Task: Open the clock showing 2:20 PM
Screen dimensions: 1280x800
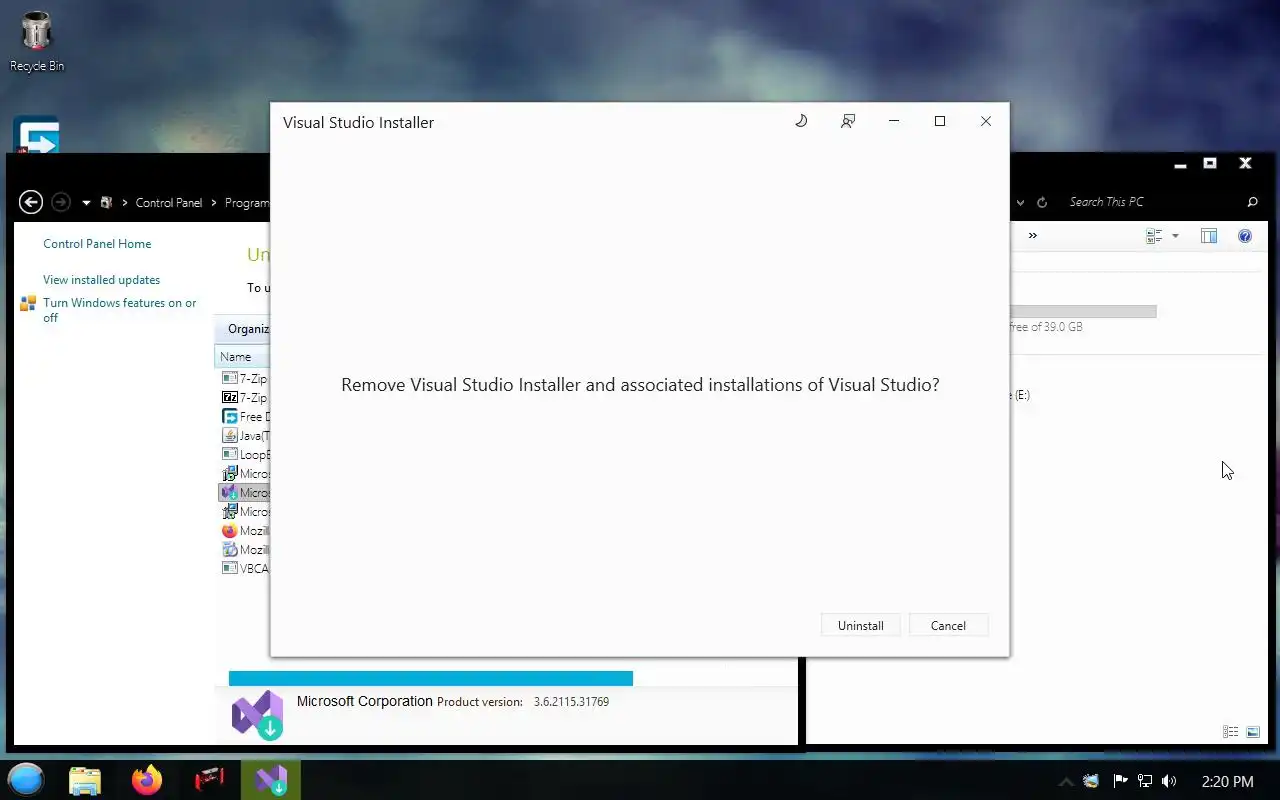Action: coord(1227,781)
